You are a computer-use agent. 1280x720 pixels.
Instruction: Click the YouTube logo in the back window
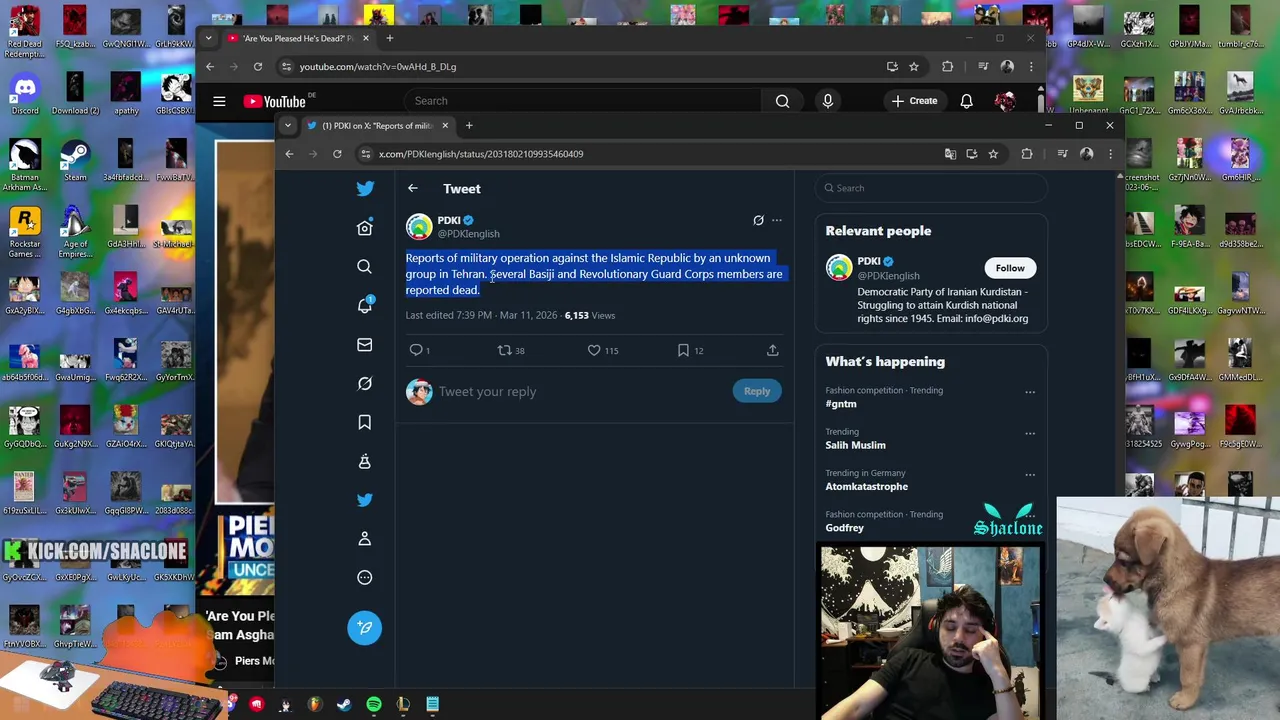(x=275, y=101)
